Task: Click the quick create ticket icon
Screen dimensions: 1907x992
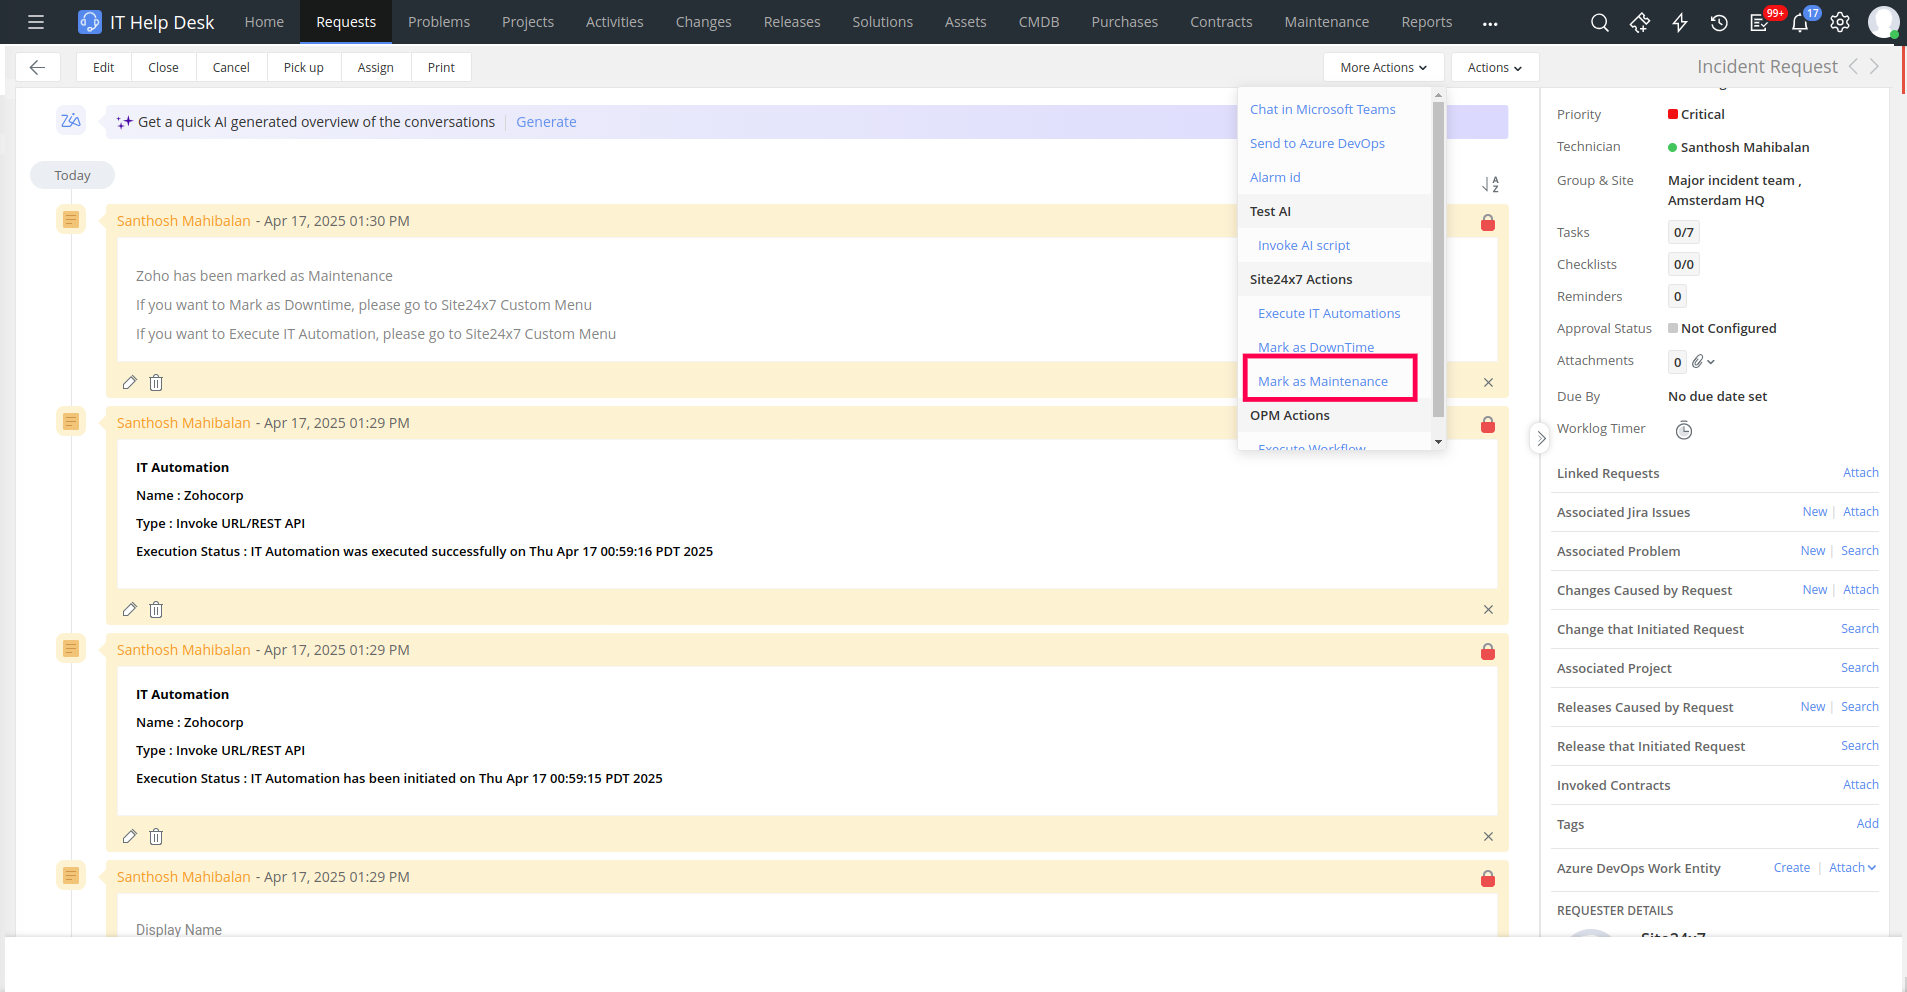Action: click(x=1640, y=22)
